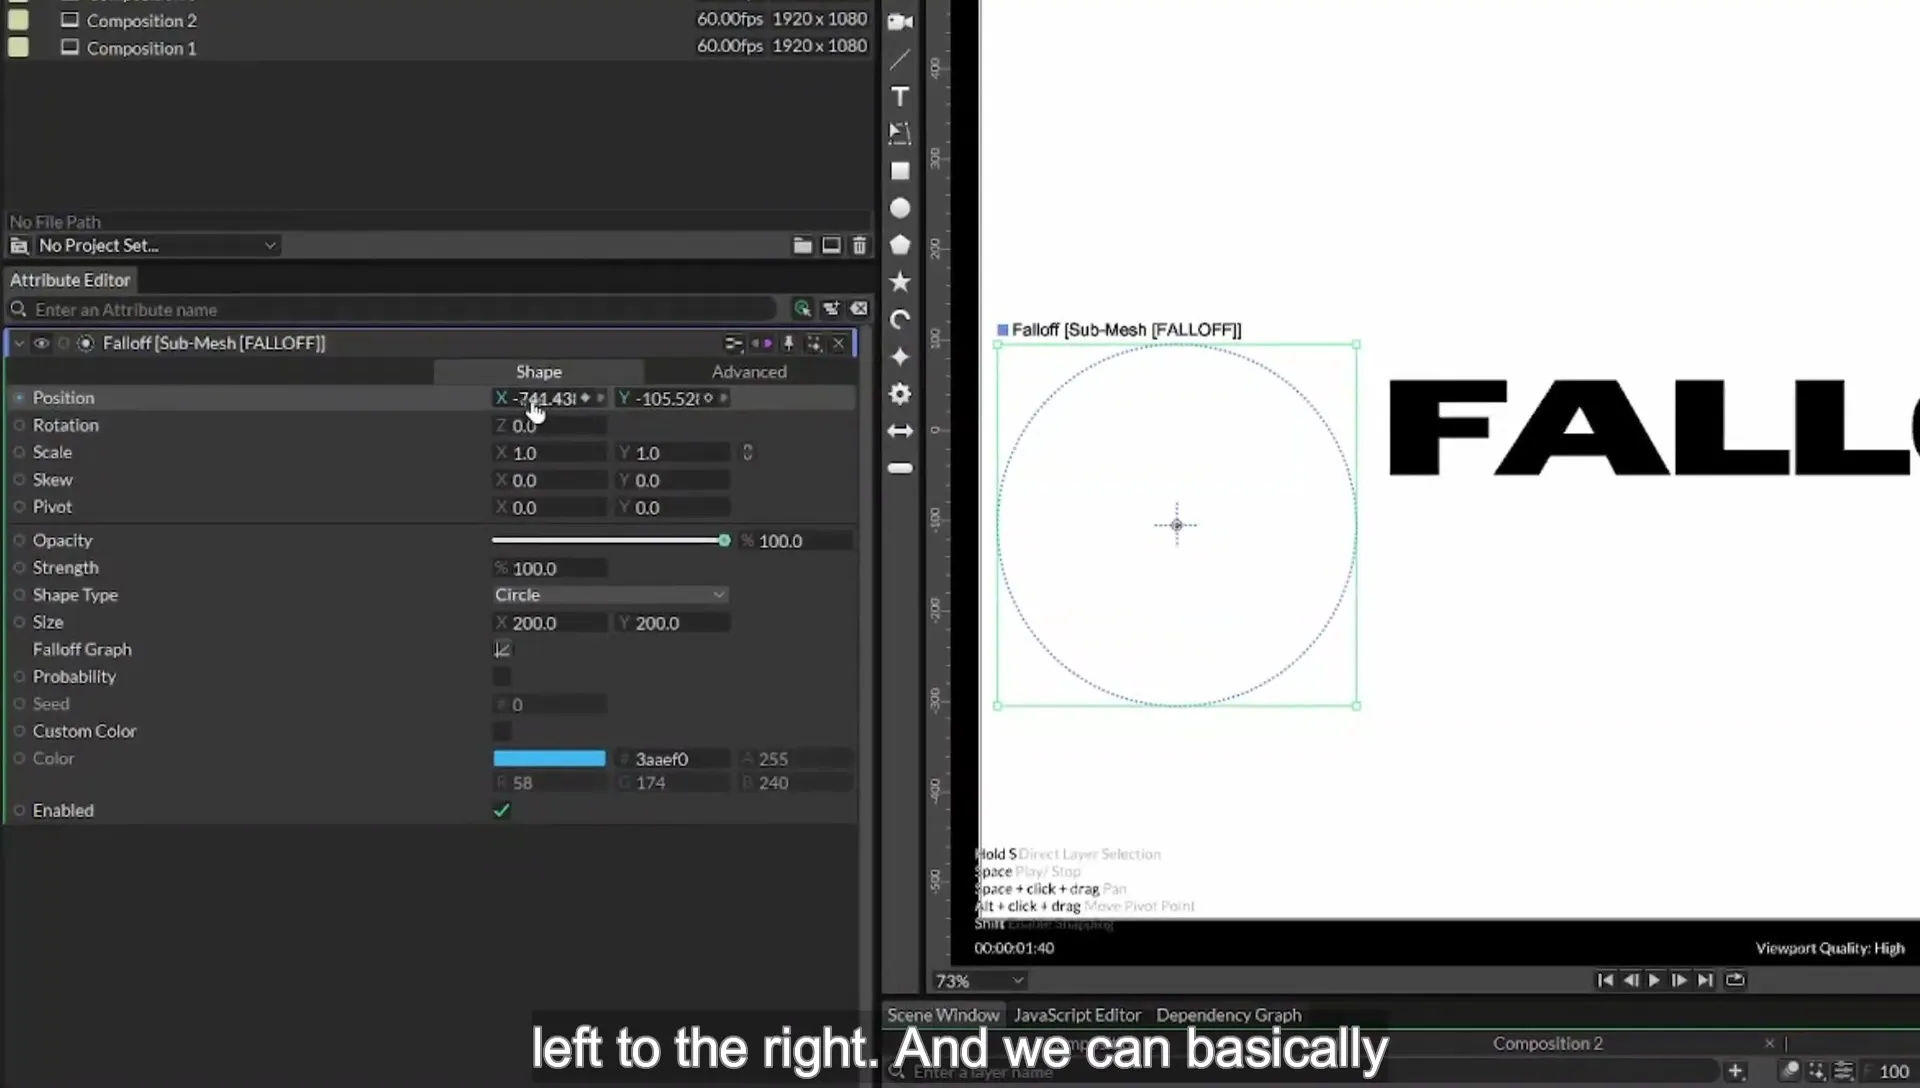Open the No Project Set dropdown

[157, 245]
